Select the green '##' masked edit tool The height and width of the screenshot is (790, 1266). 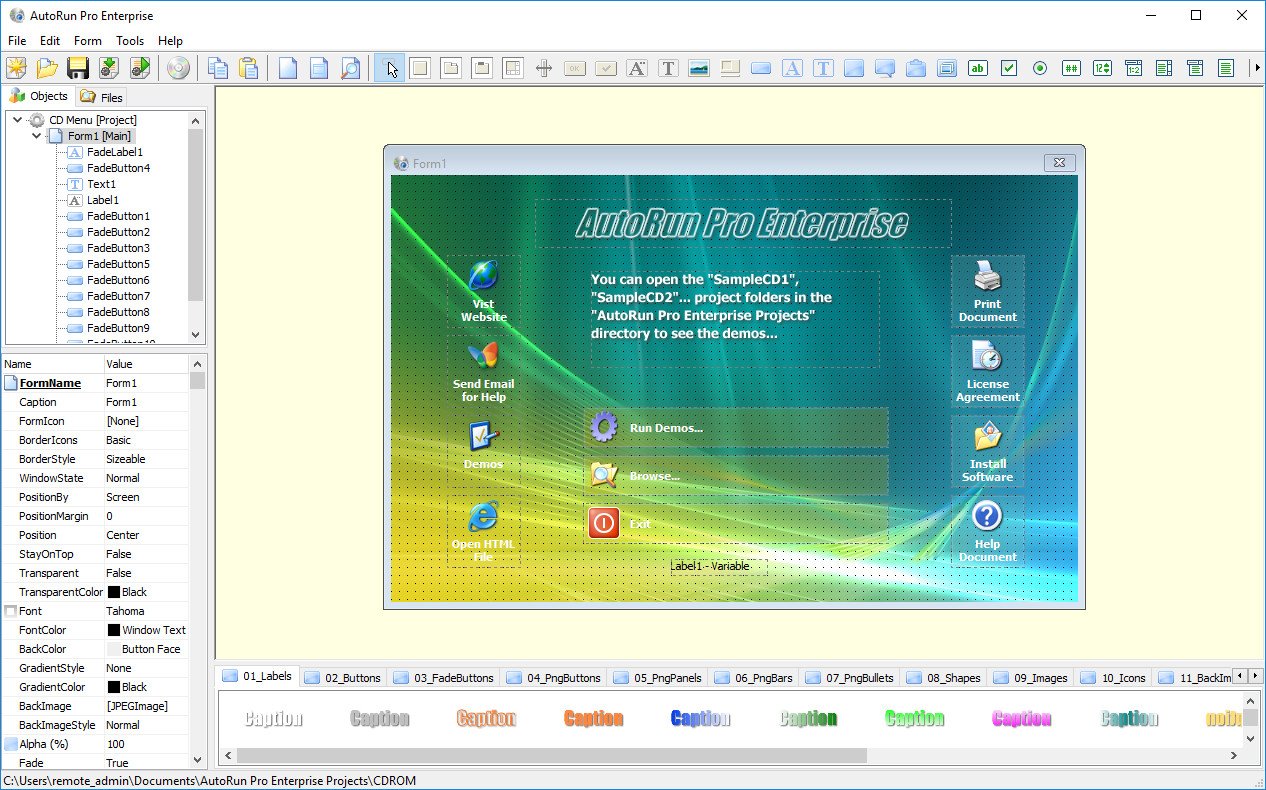coord(1071,68)
